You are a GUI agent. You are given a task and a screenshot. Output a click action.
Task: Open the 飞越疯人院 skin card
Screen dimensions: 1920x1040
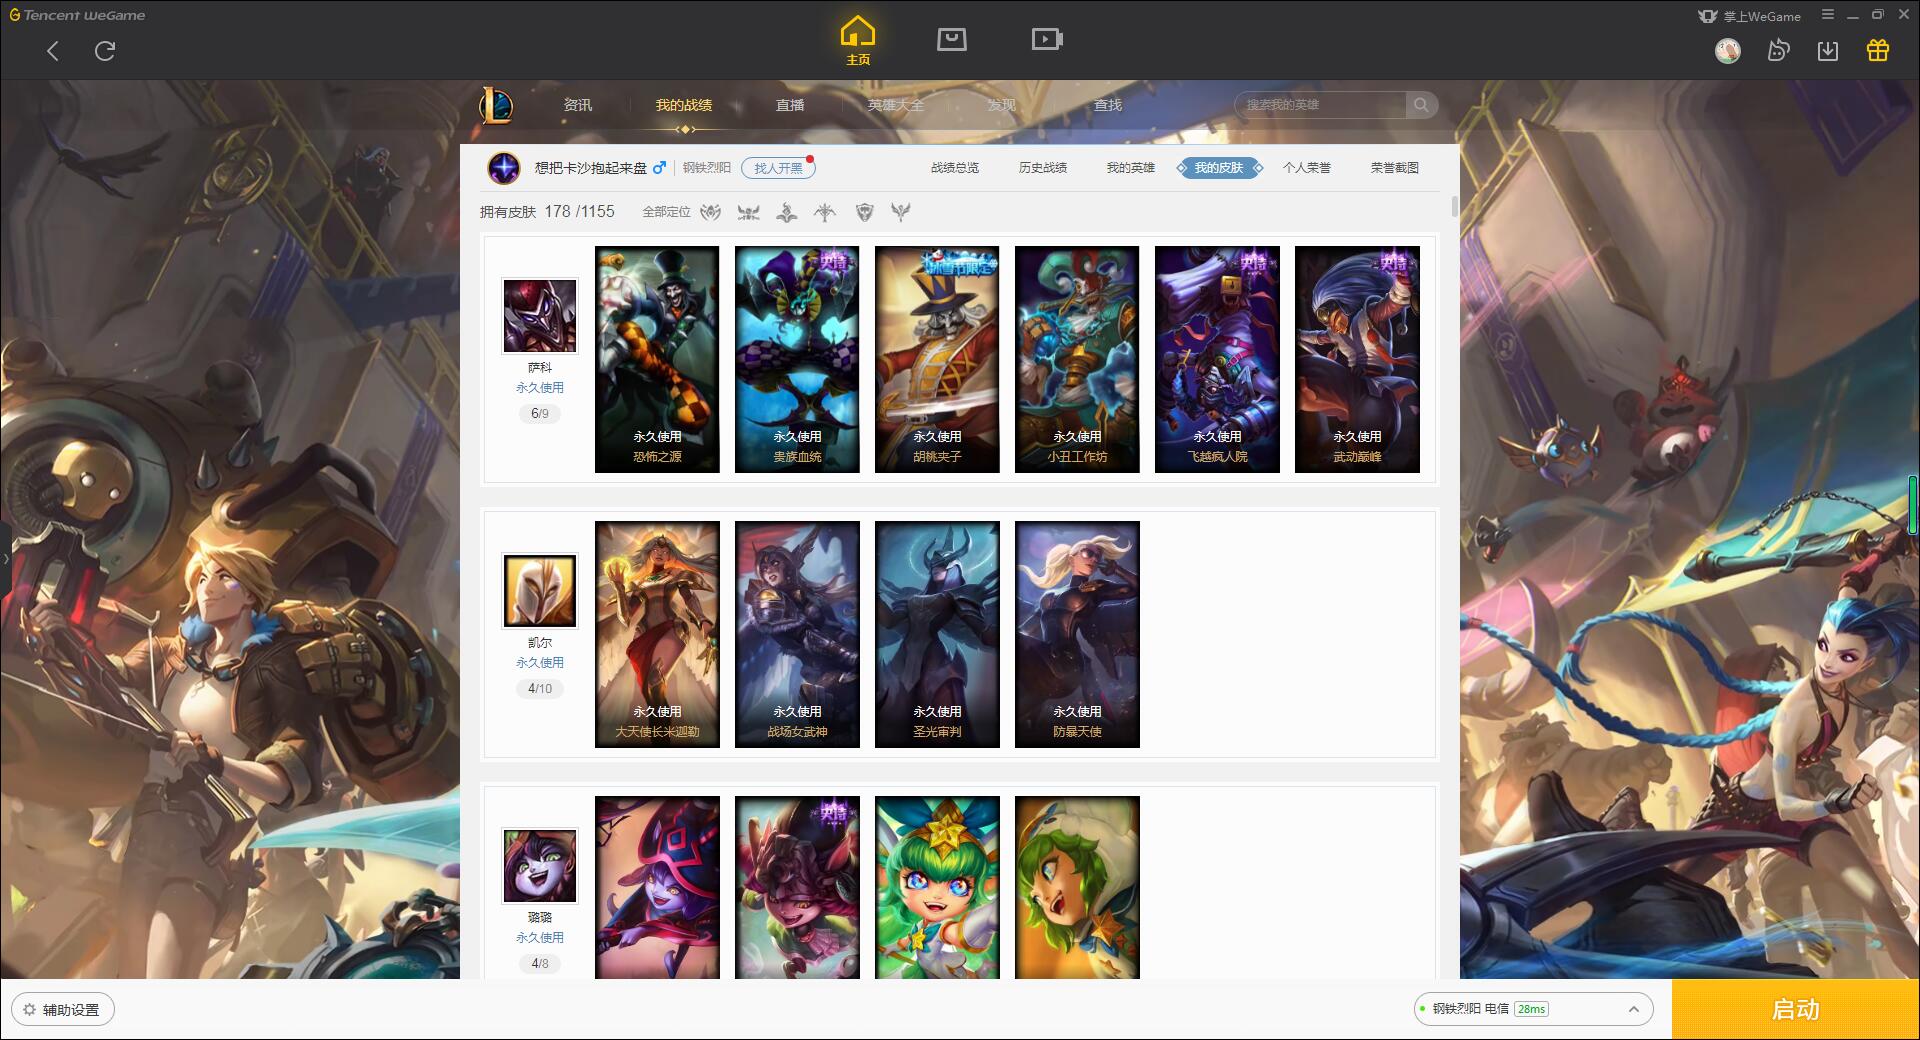pyautogui.click(x=1217, y=360)
